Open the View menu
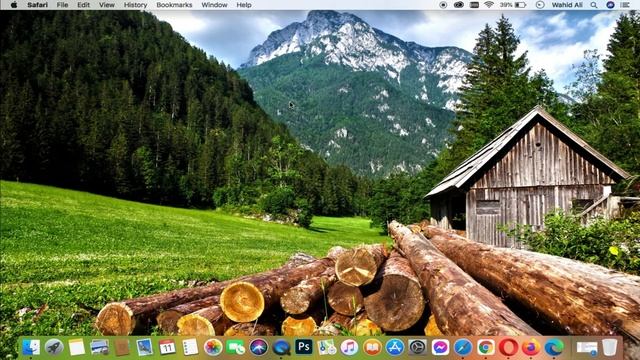The width and height of the screenshot is (640, 360). pos(107,5)
